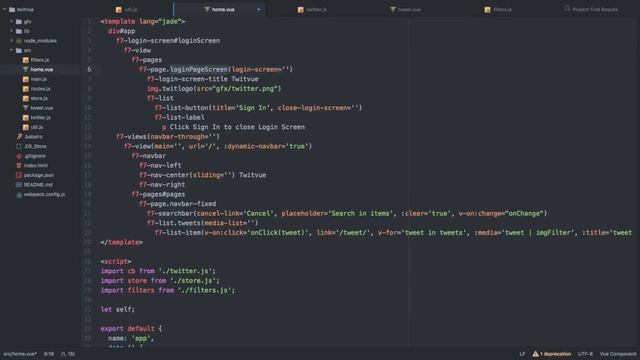Click the webpack.config.js webpack icon

point(19,195)
